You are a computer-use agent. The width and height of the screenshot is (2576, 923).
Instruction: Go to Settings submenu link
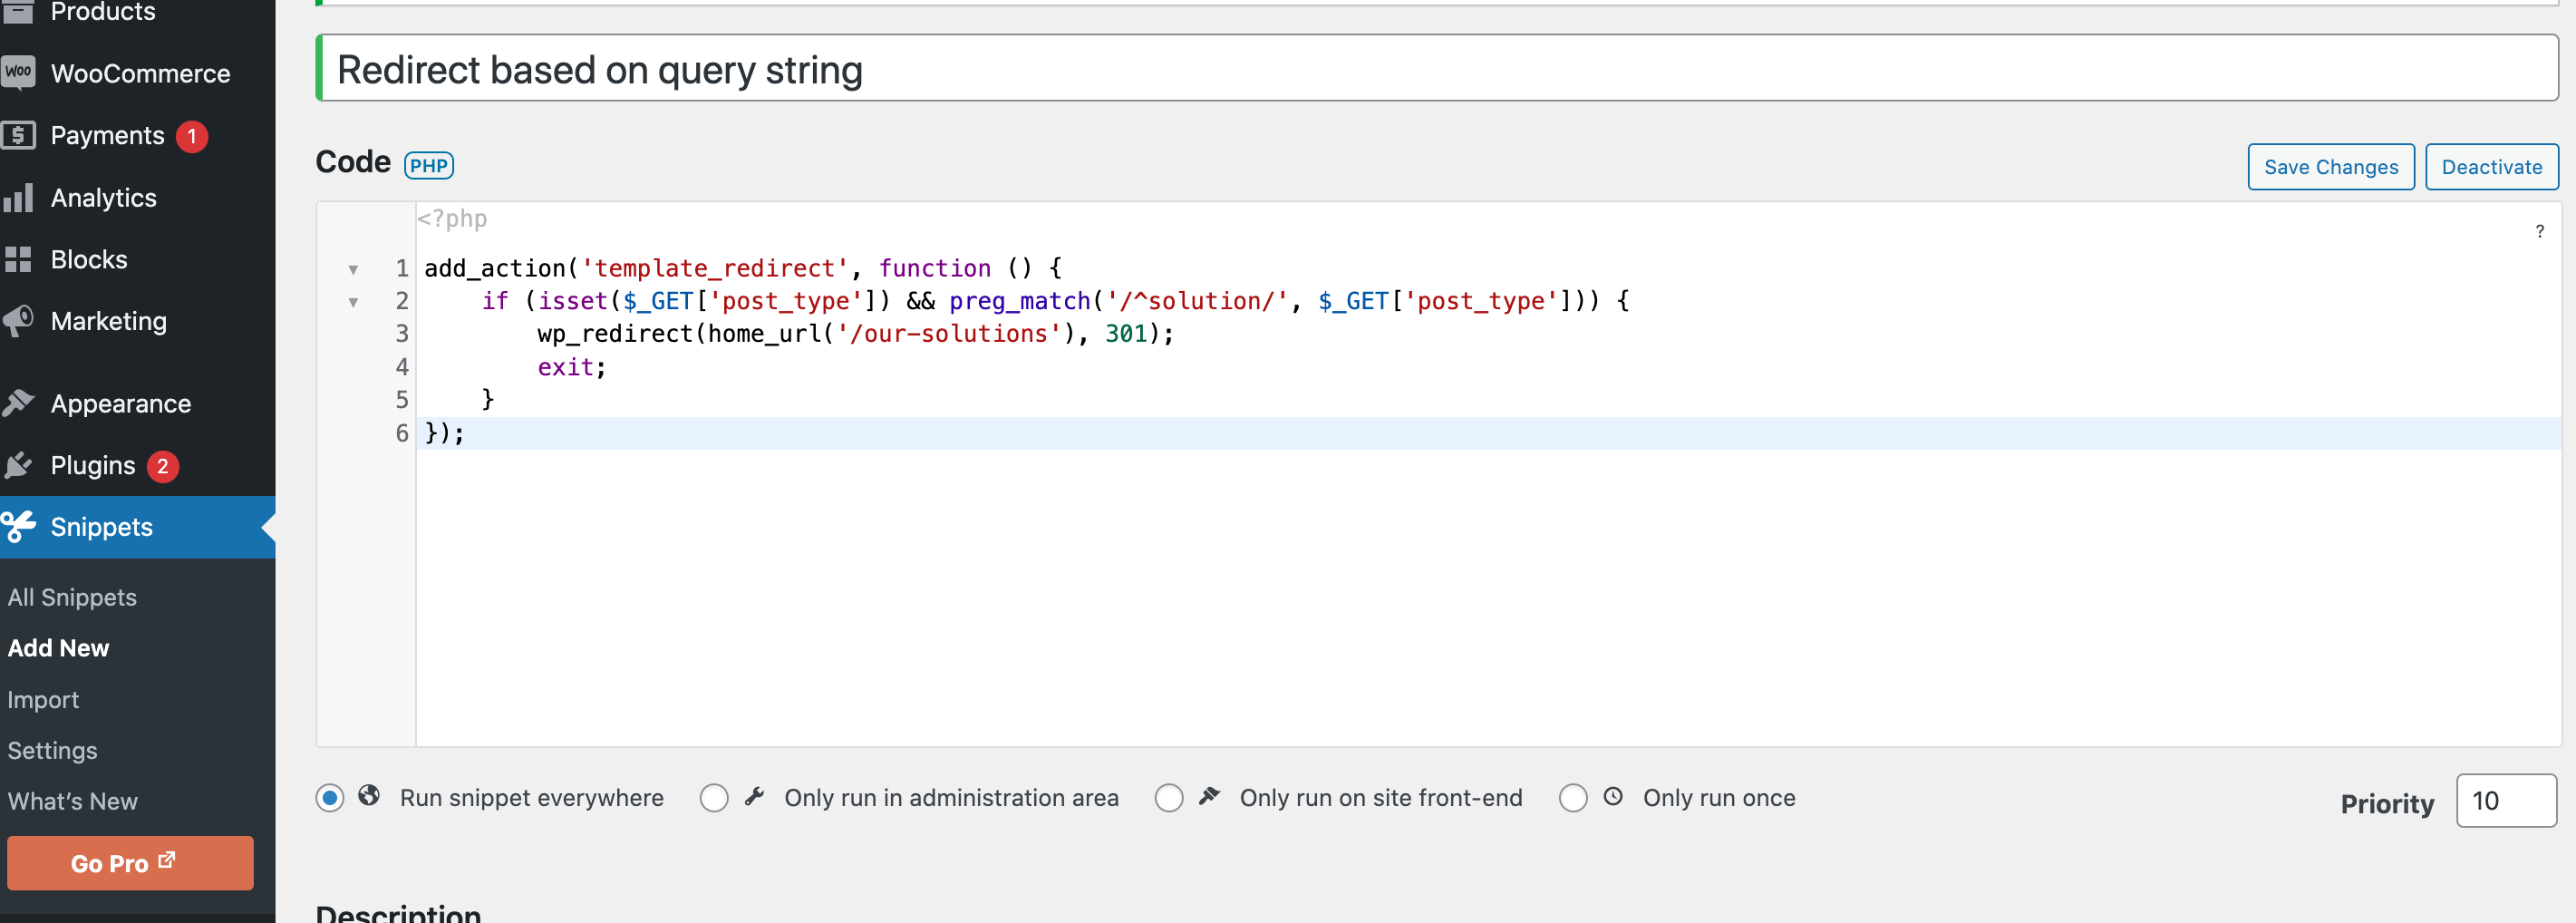pyautogui.click(x=52, y=750)
